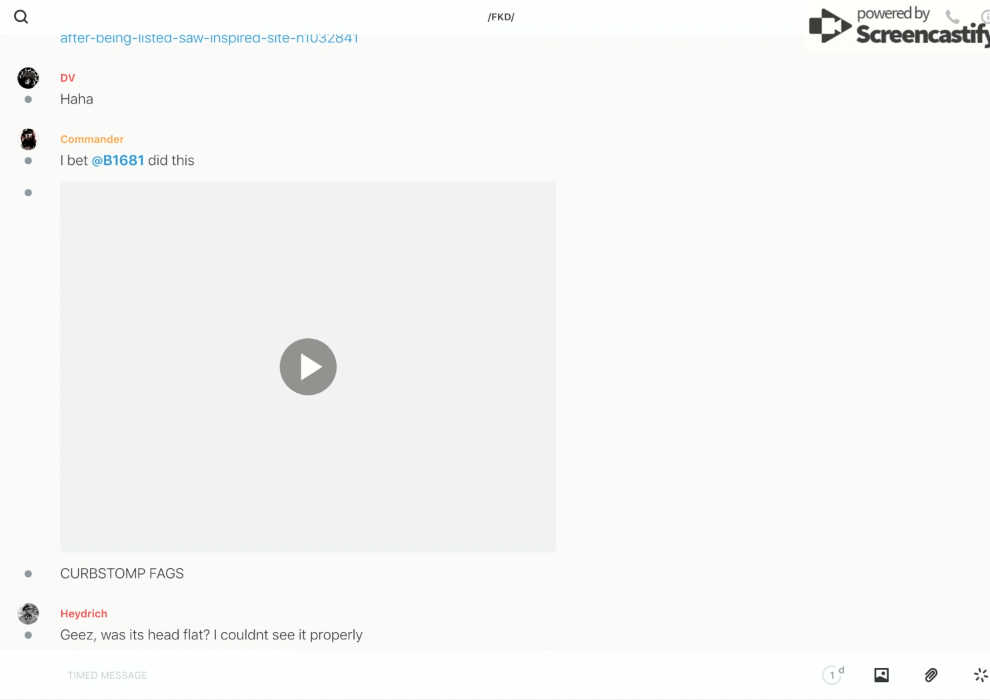
Task: Attach a file using the paperclip icon
Action: [931, 675]
